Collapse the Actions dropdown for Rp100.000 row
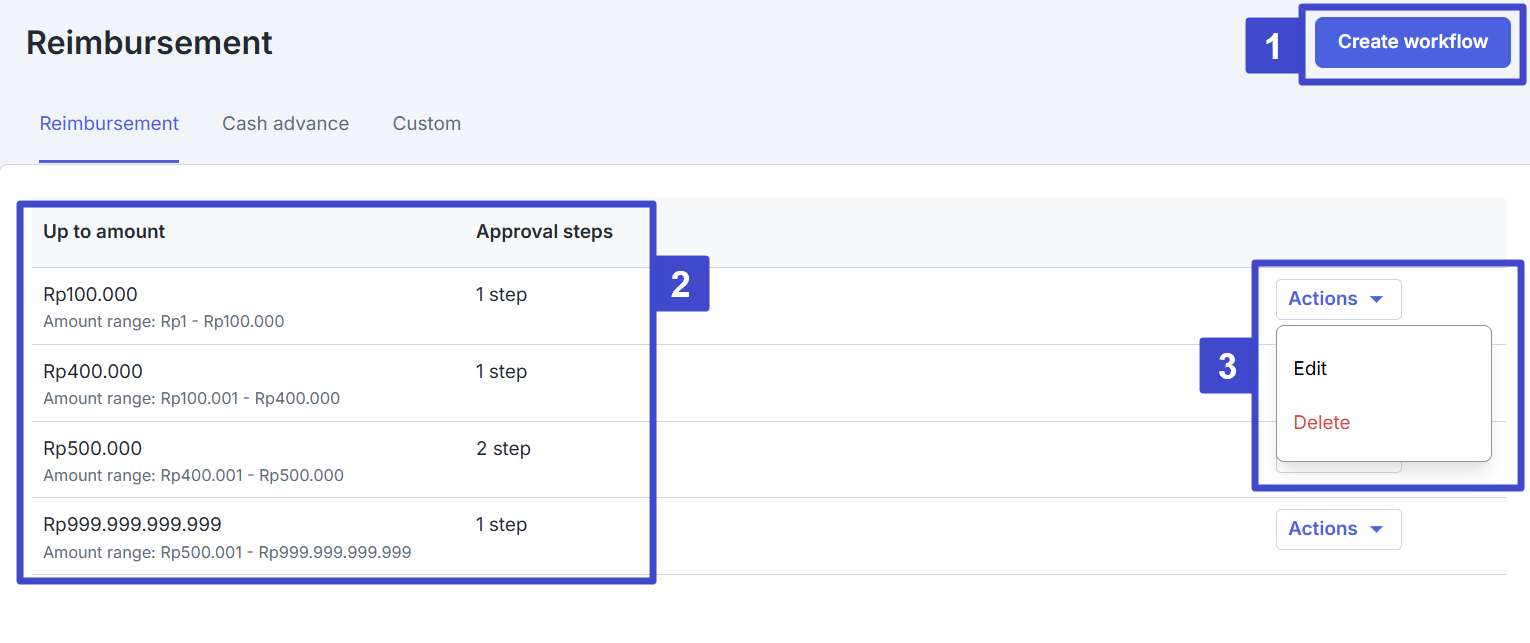The height and width of the screenshot is (643, 1530). 1337,299
